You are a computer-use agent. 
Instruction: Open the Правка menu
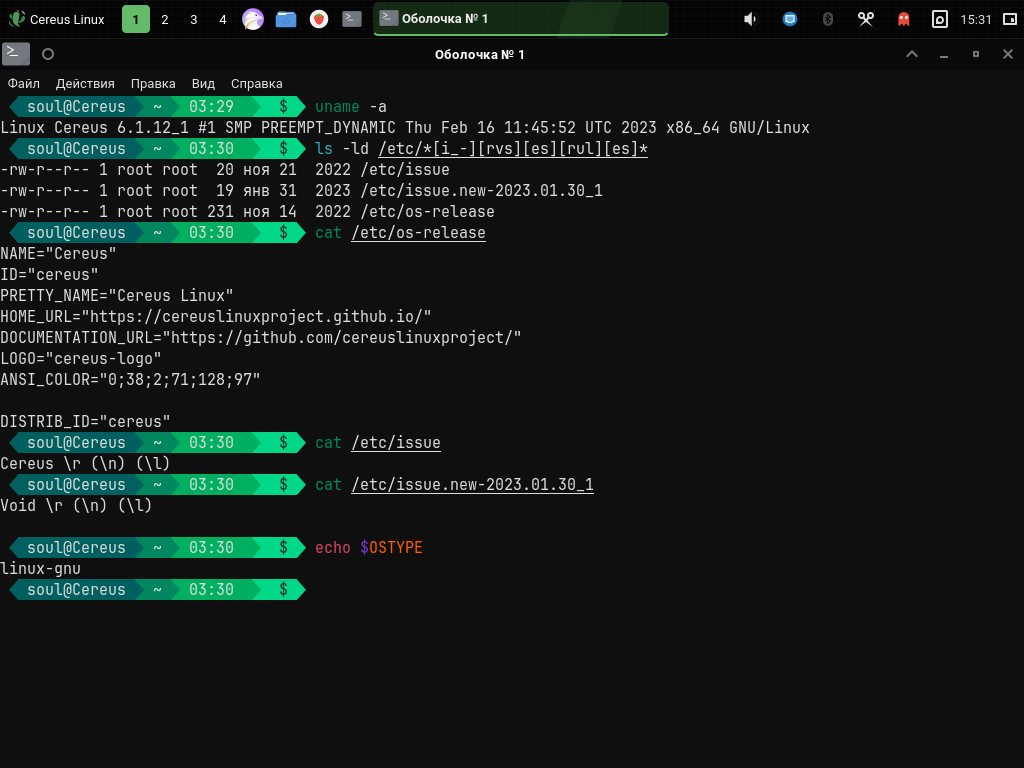click(153, 84)
